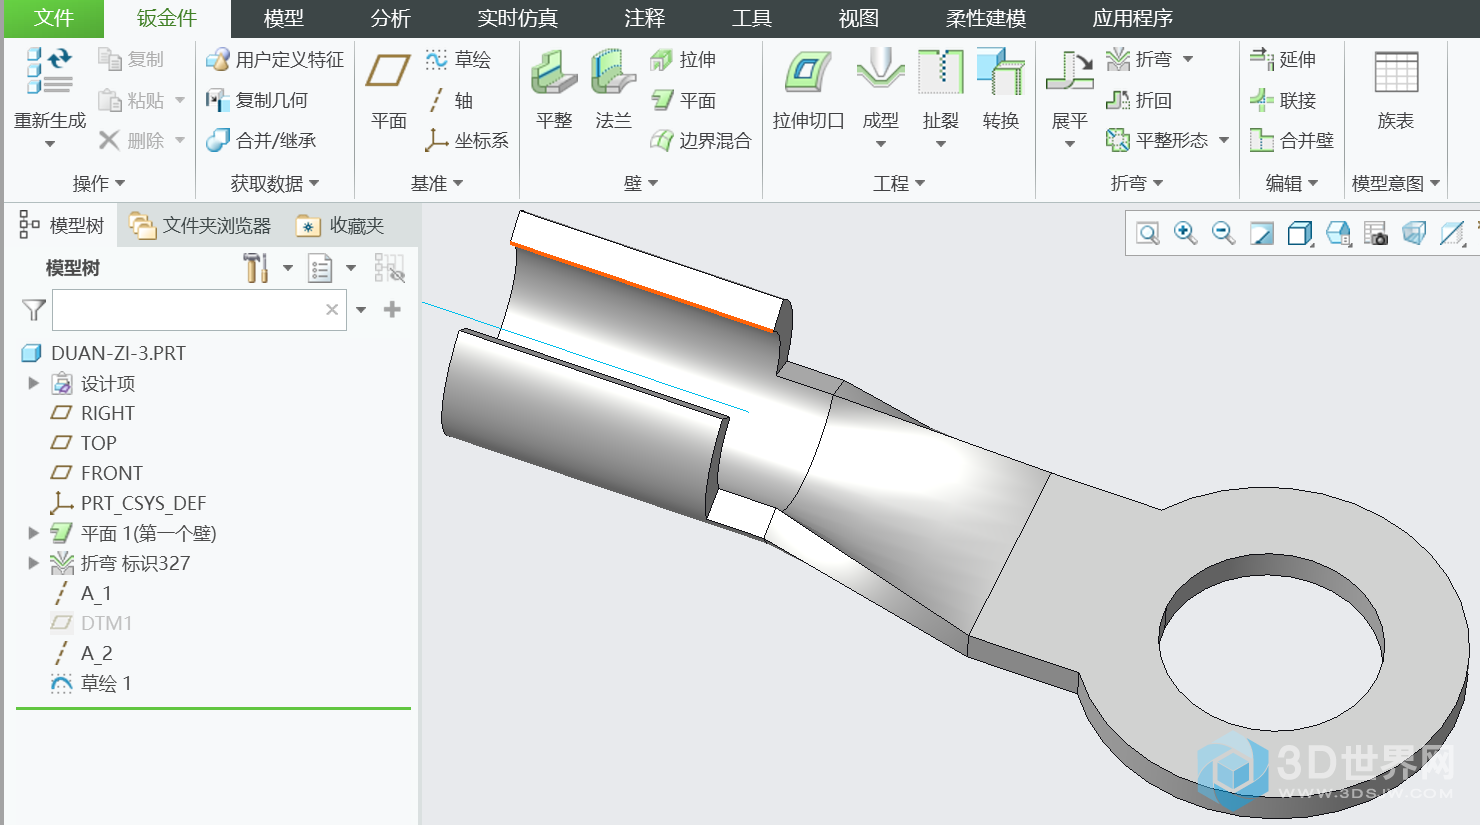Click the 延伸 (extend) tool
1480x825 pixels.
1283,60
